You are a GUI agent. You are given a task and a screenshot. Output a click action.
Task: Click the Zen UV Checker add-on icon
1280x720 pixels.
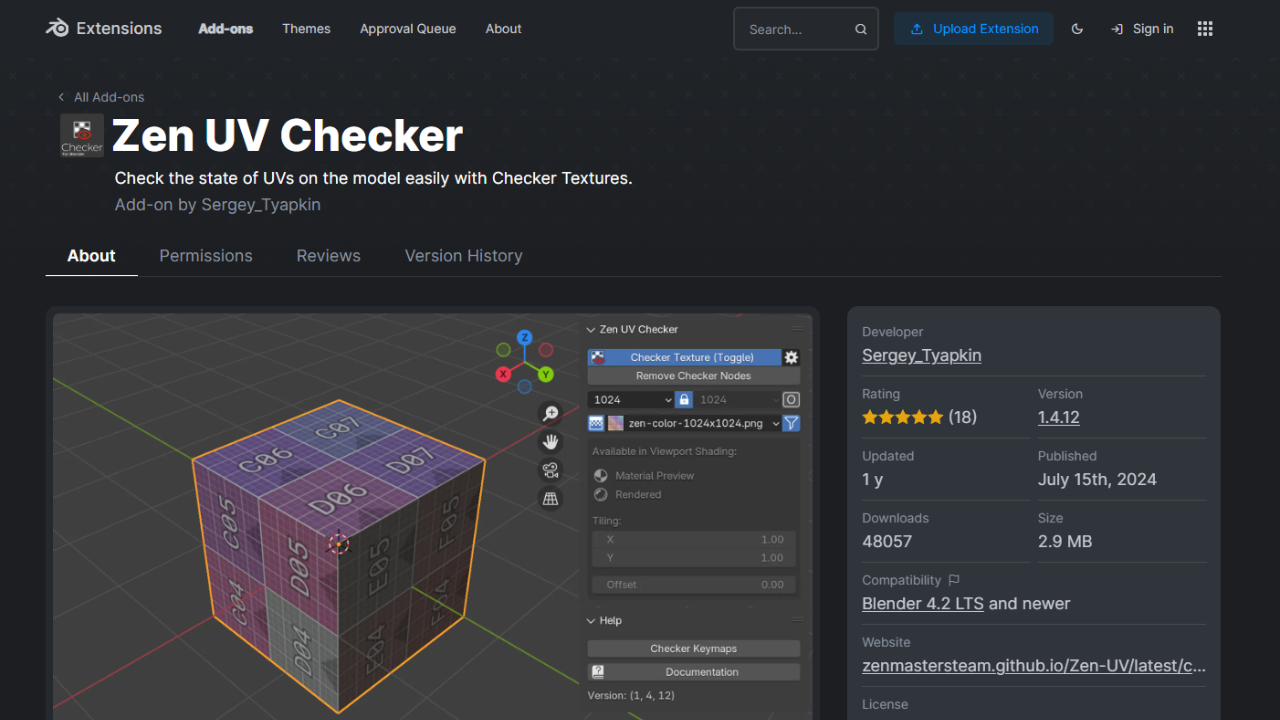(x=82, y=136)
